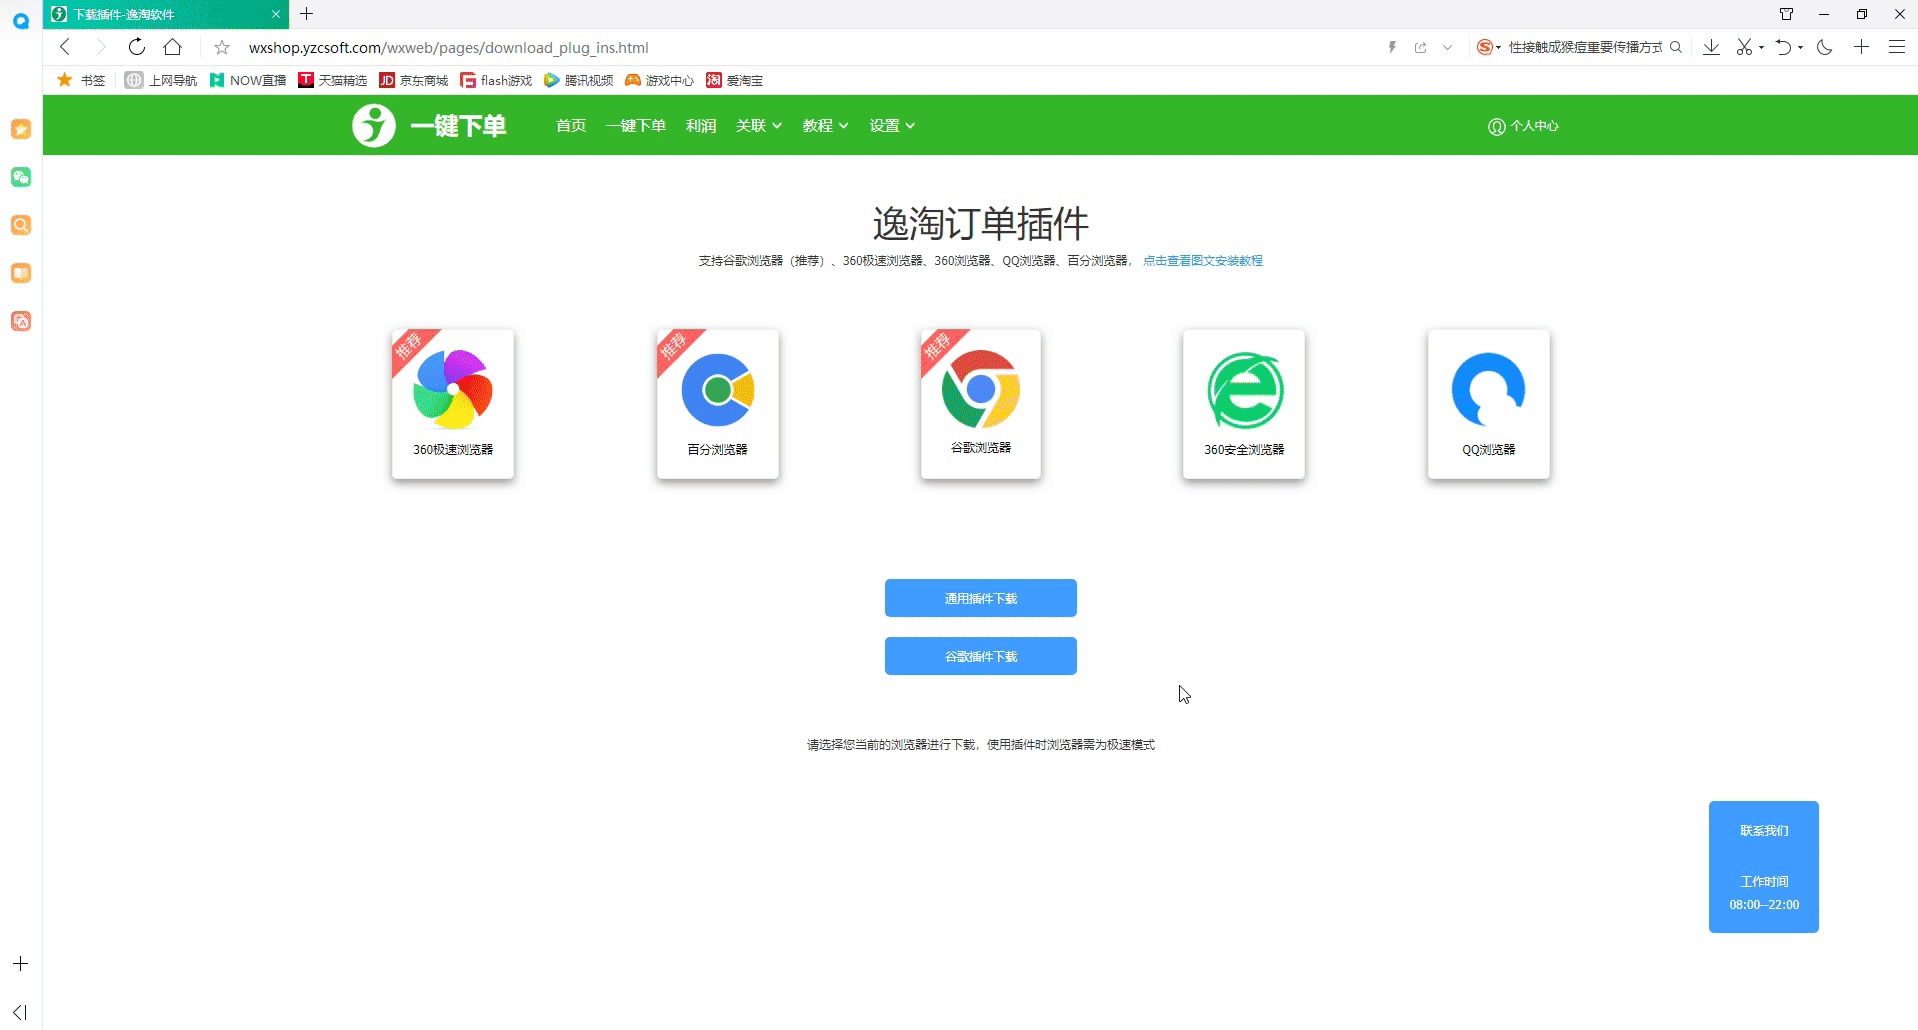Expand the address bar dropdown chevron
Image resolution: width=1918 pixels, height=1030 pixels.
tap(1447, 47)
